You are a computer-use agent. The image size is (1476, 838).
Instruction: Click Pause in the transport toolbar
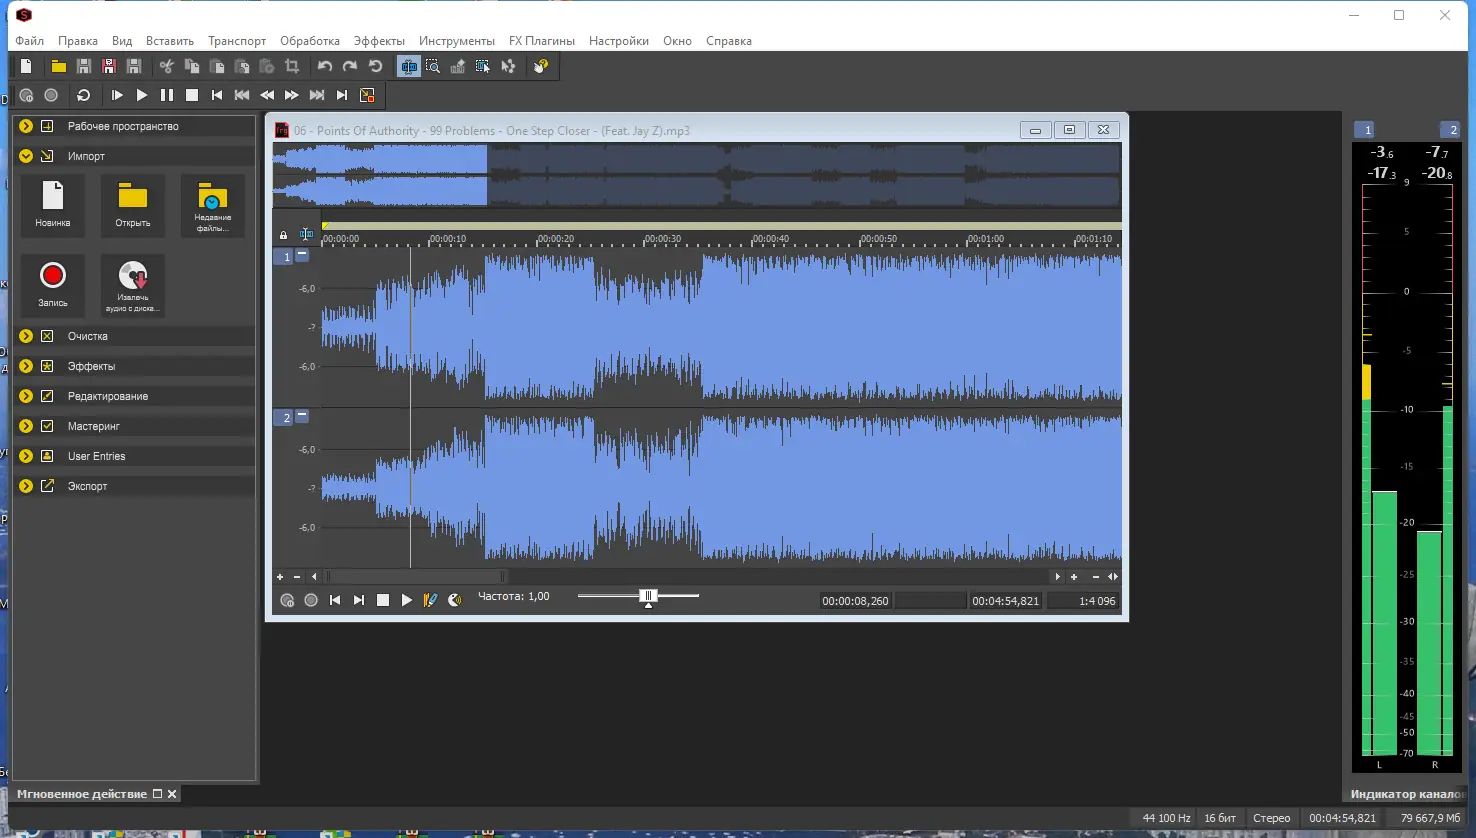click(167, 95)
